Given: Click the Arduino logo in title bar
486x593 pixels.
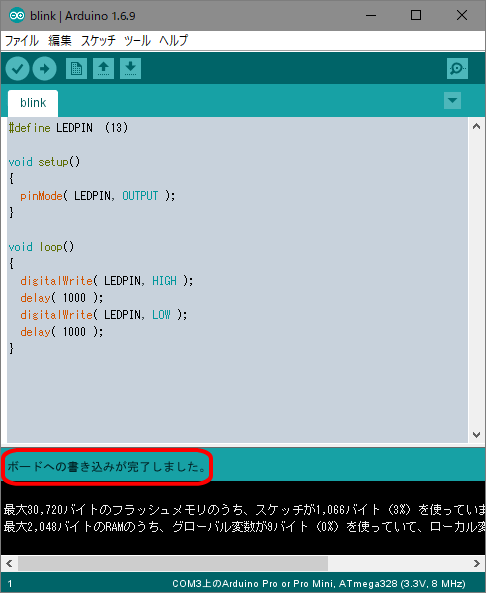Looking at the screenshot, I should 17,16.
